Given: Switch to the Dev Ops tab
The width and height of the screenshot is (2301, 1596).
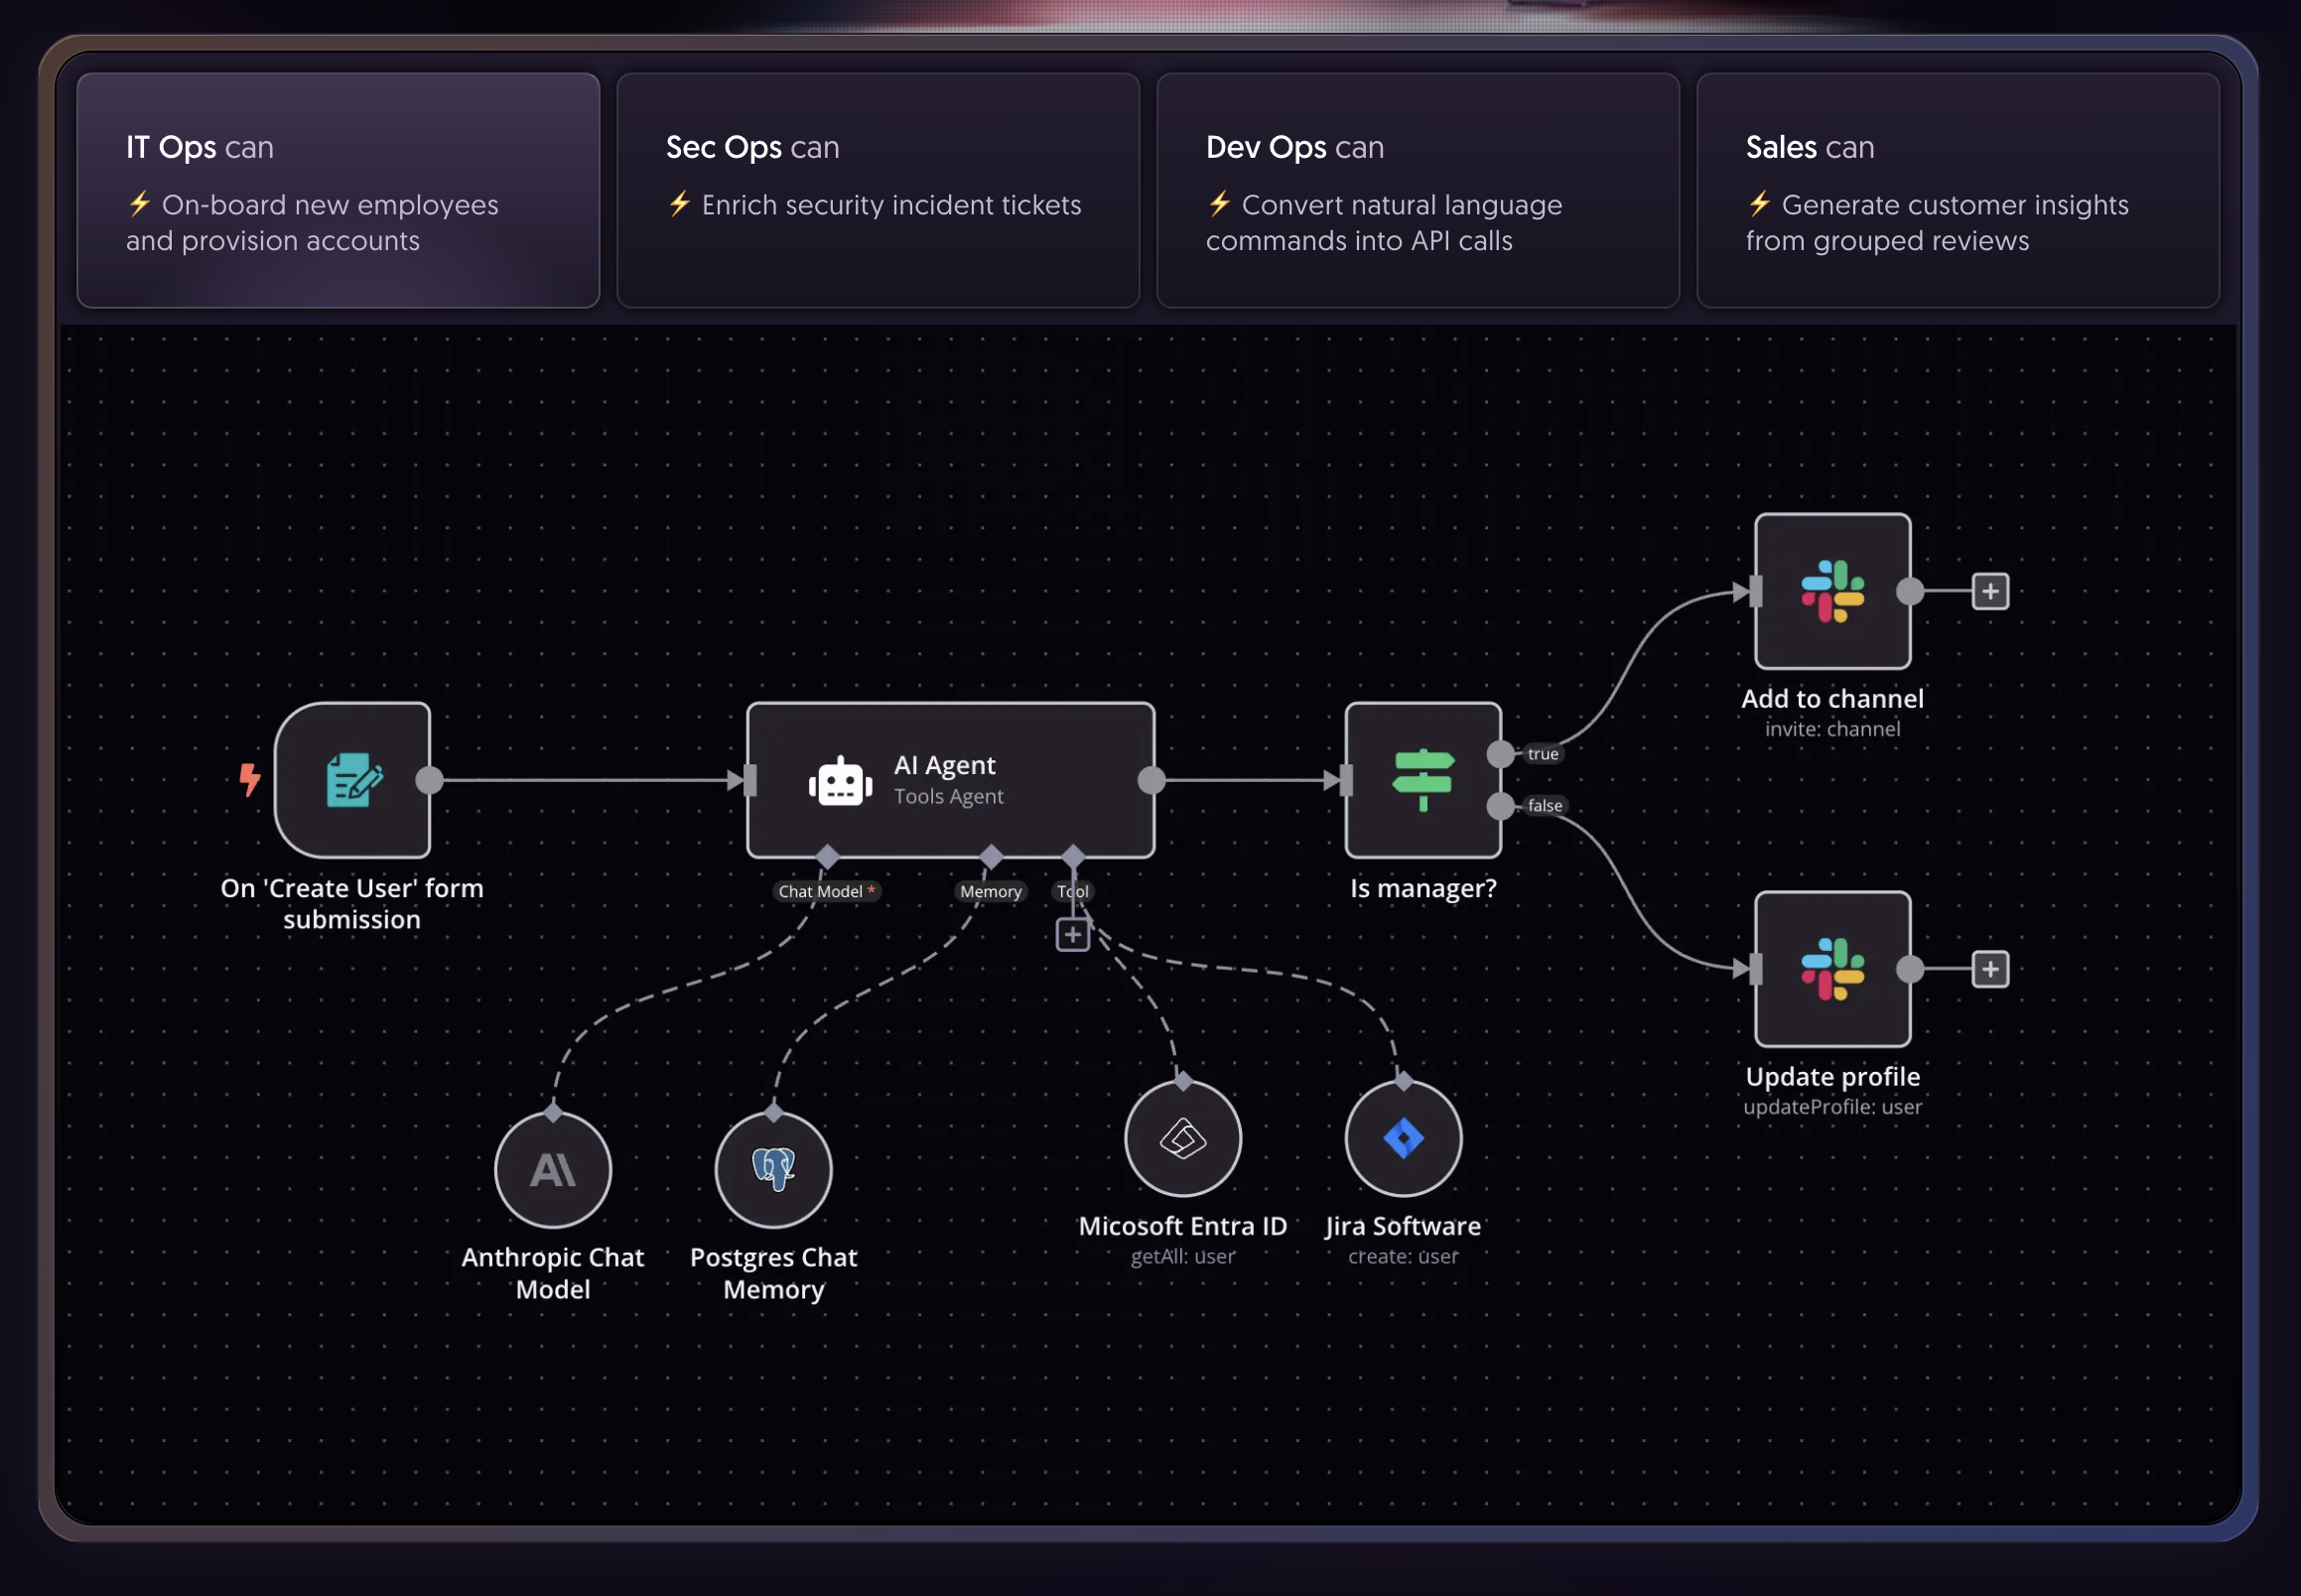Looking at the screenshot, I should coord(1417,190).
